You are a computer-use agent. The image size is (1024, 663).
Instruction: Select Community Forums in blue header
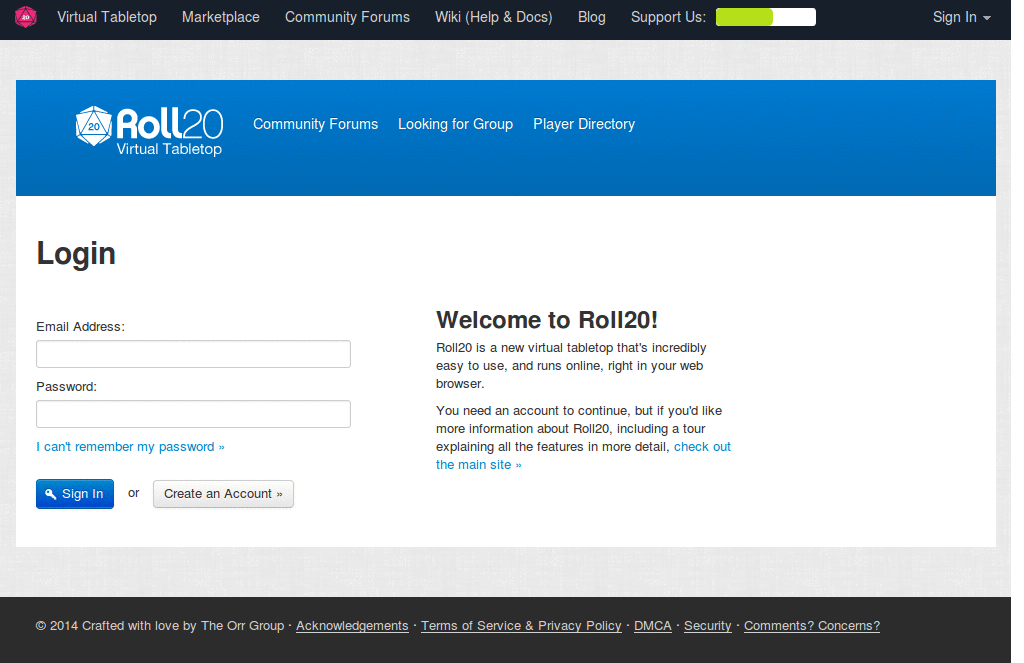(x=315, y=124)
